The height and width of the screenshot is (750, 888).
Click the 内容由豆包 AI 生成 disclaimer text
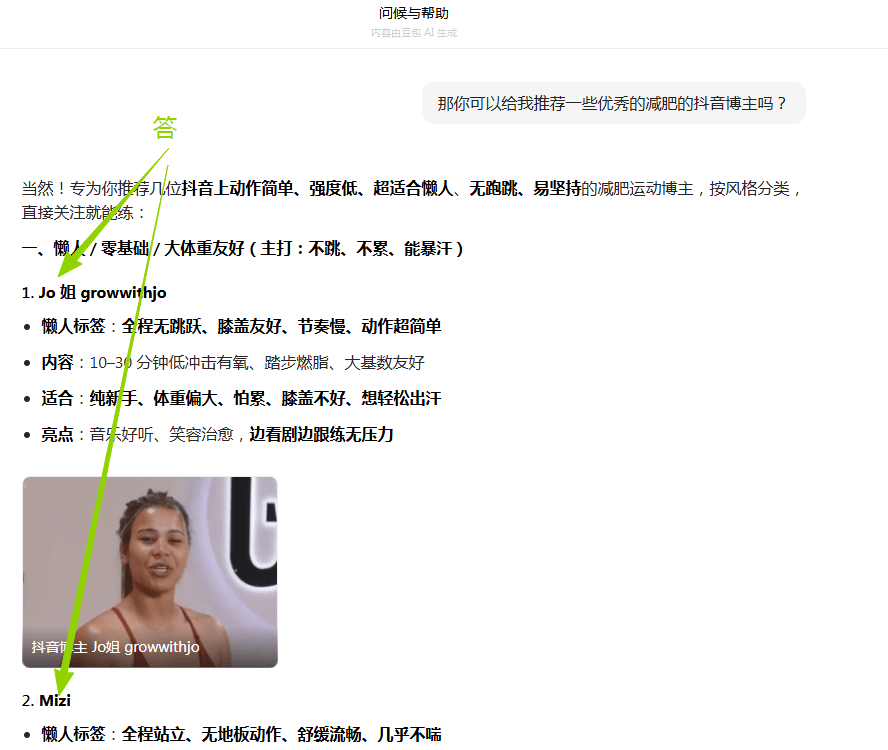pyautogui.click(x=413, y=33)
